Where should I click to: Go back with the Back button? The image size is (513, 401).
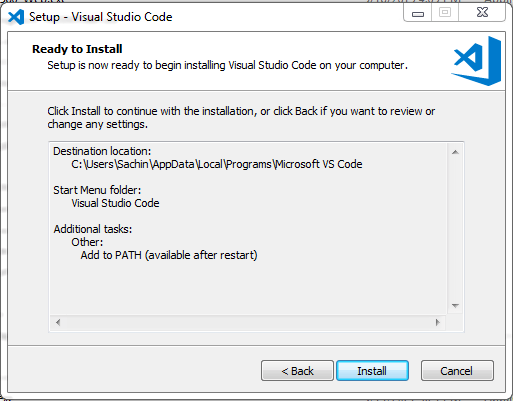(x=297, y=370)
